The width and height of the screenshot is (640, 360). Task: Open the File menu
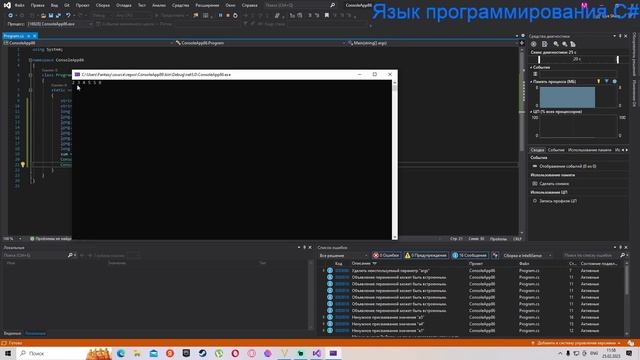(19, 5)
